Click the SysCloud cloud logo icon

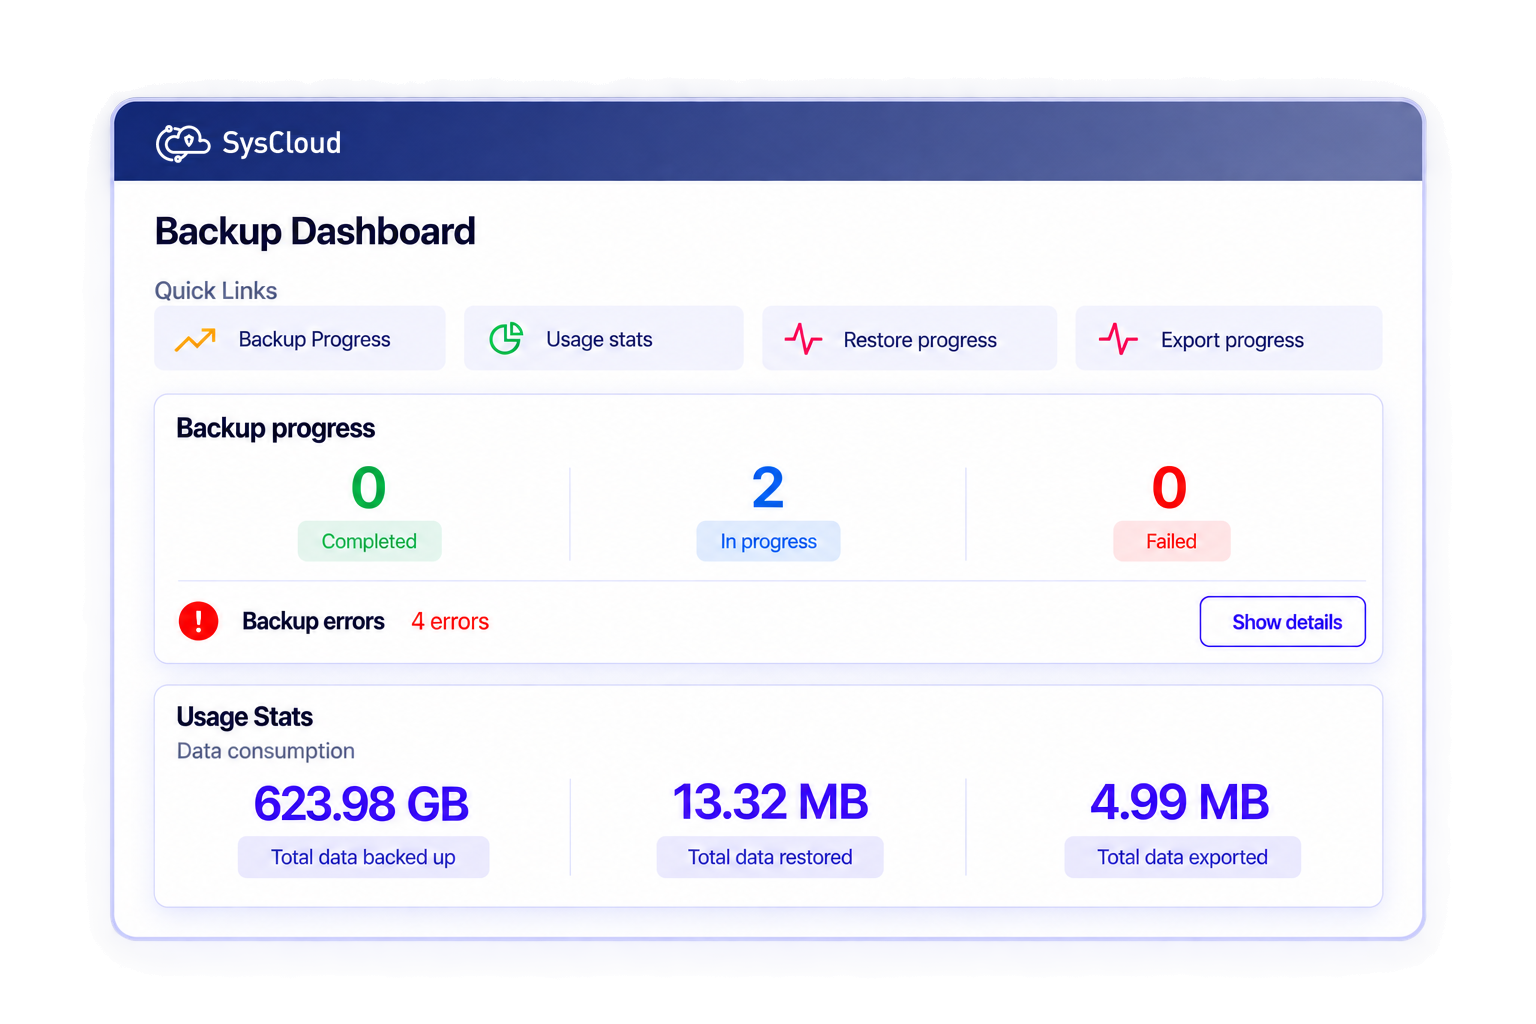183,143
